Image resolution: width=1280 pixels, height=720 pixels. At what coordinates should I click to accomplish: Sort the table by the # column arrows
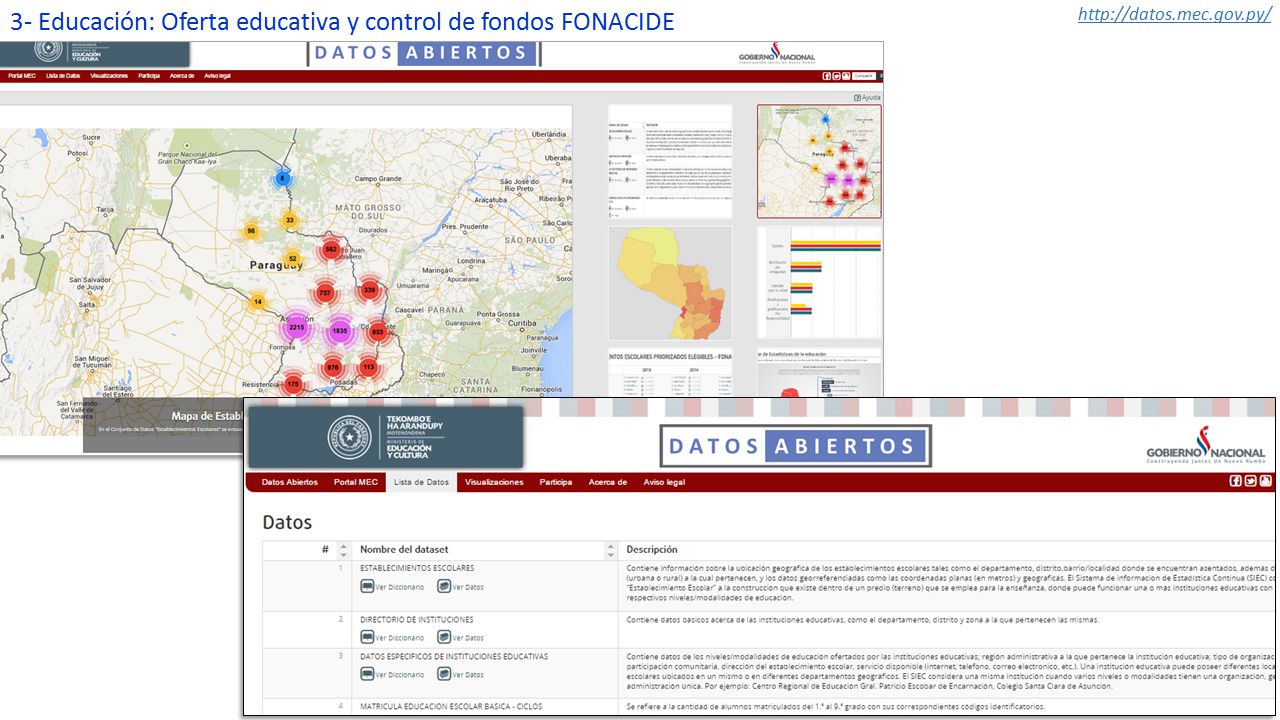pyautogui.click(x=344, y=549)
